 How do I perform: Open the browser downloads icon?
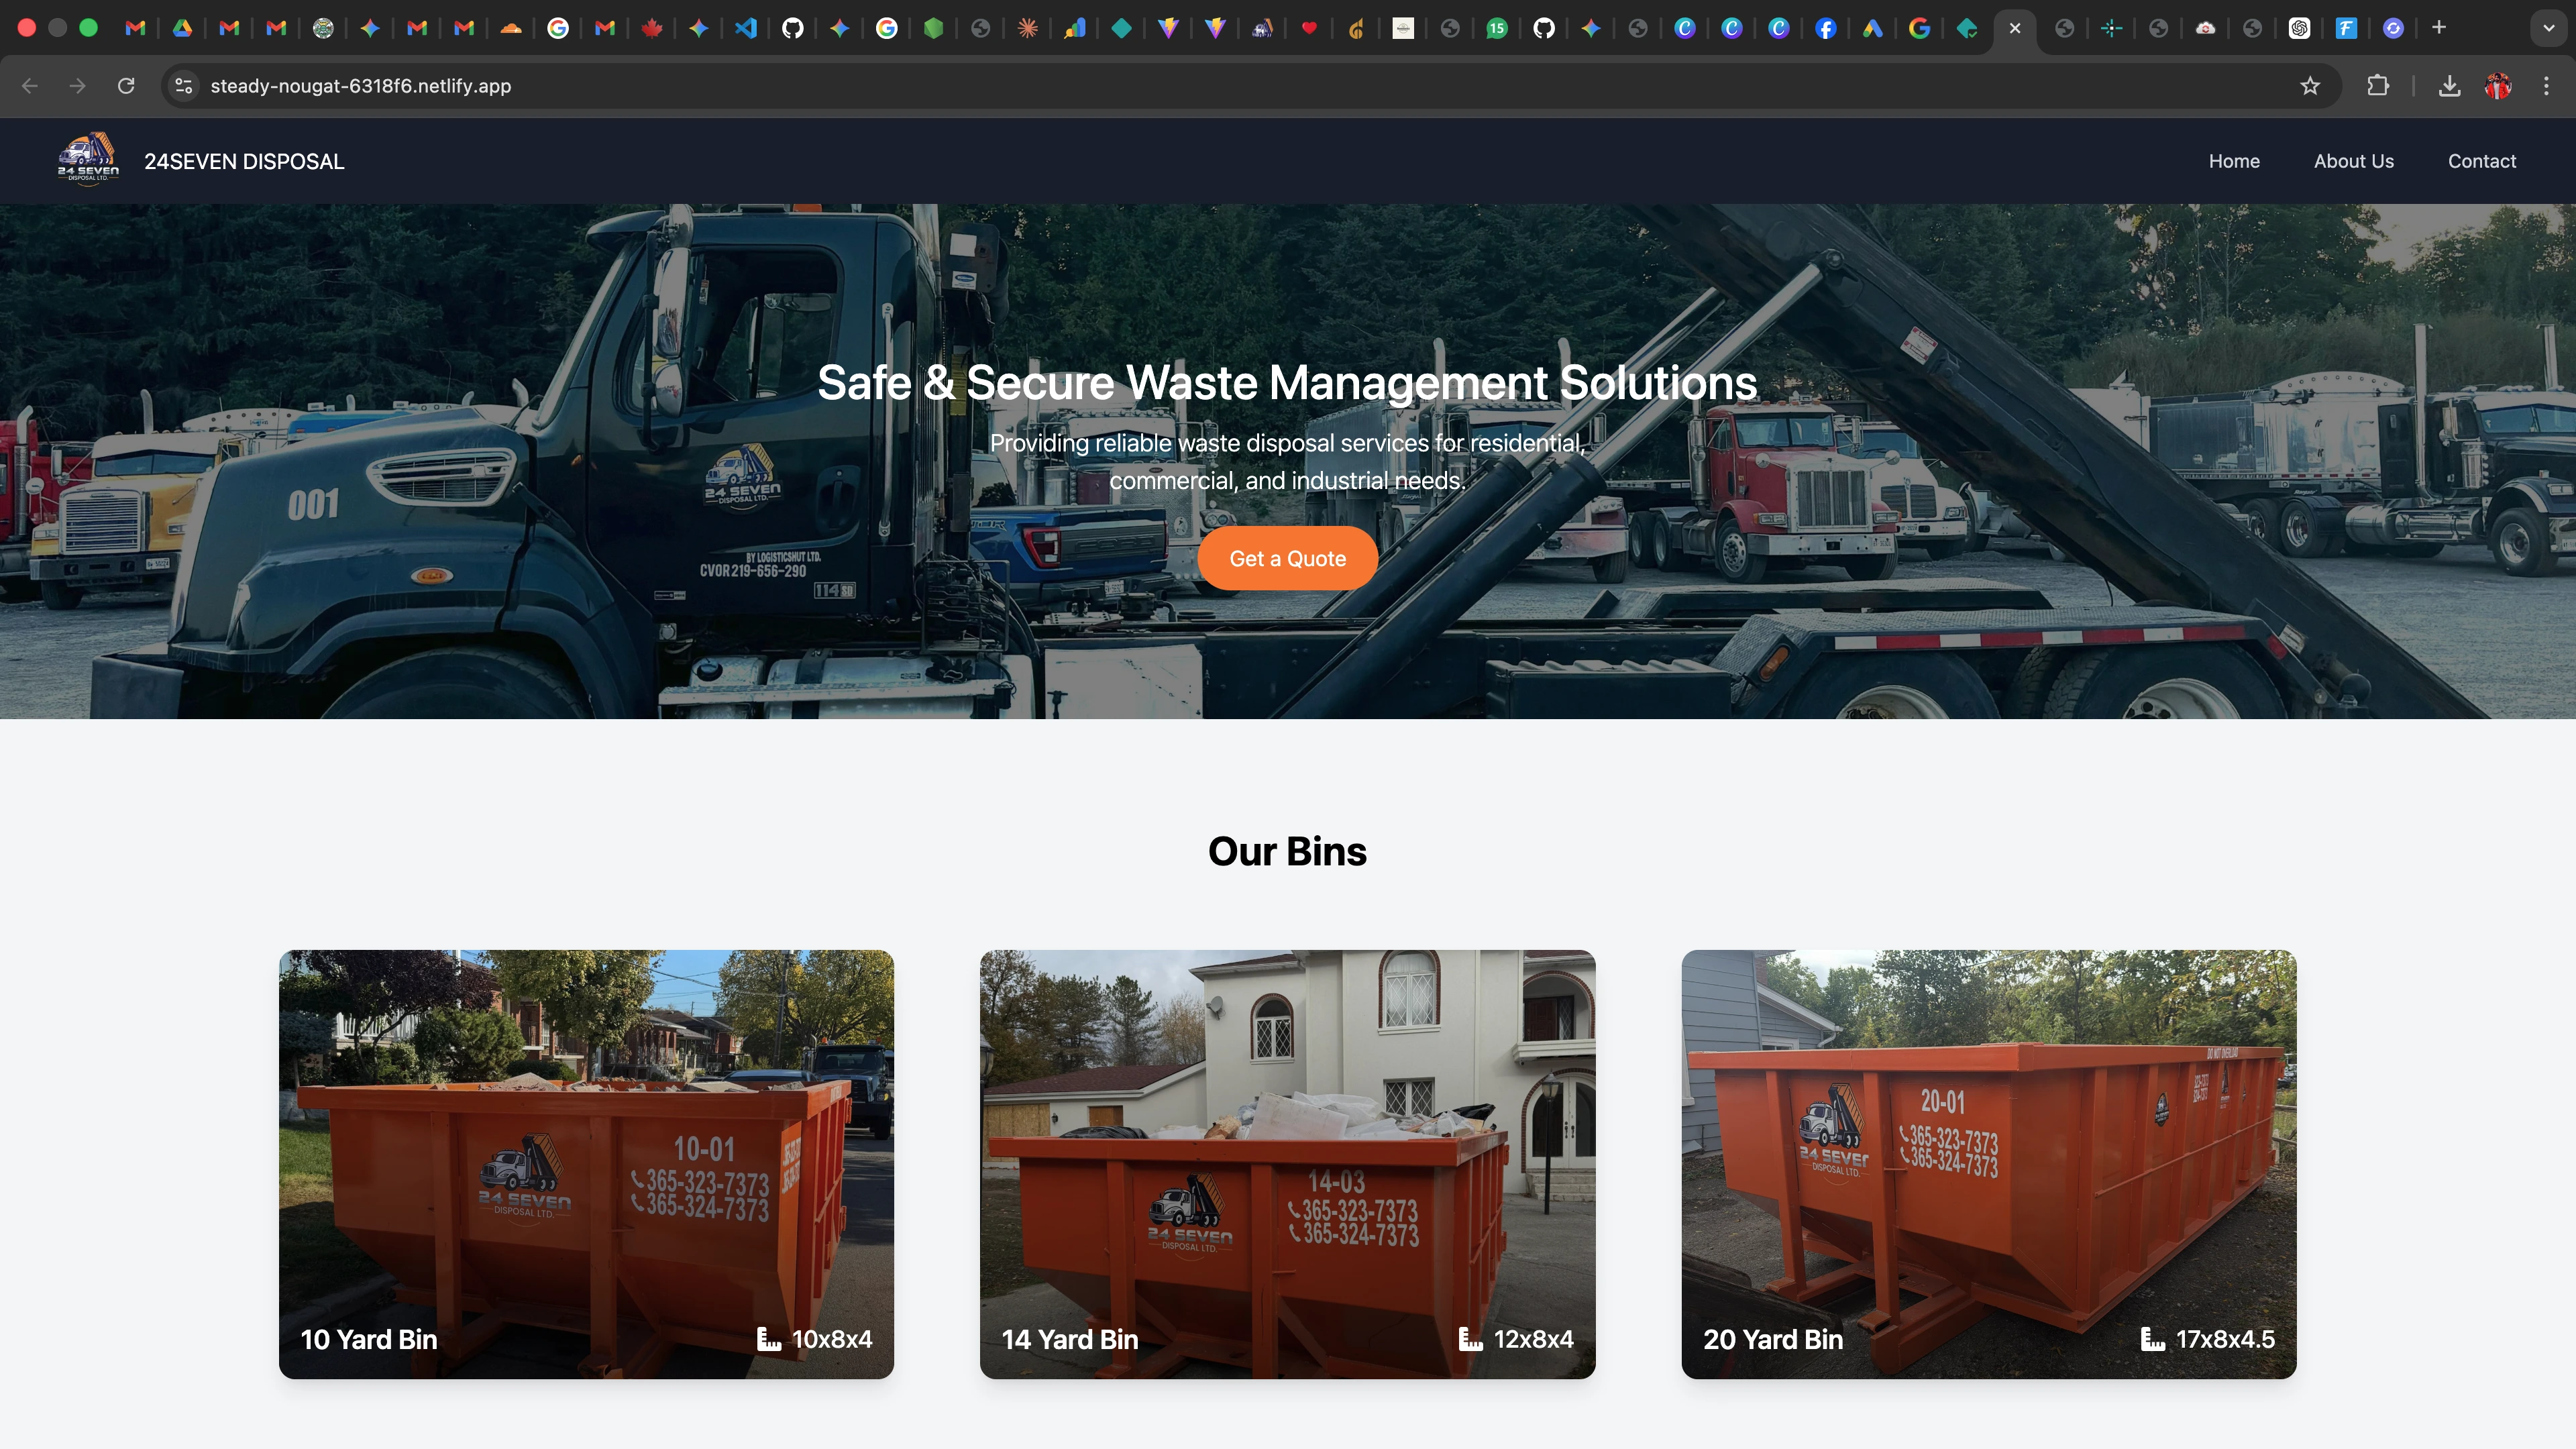pos(2449,86)
